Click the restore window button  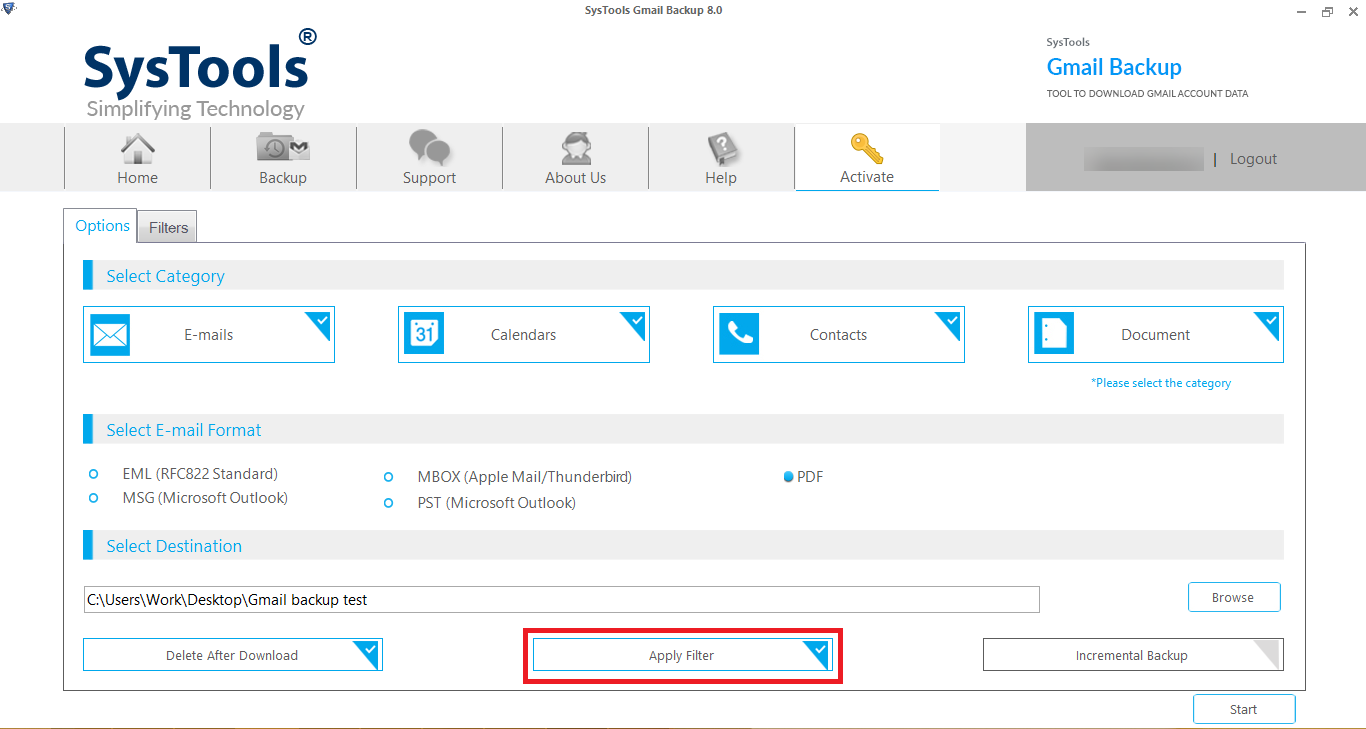point(1327,11)
